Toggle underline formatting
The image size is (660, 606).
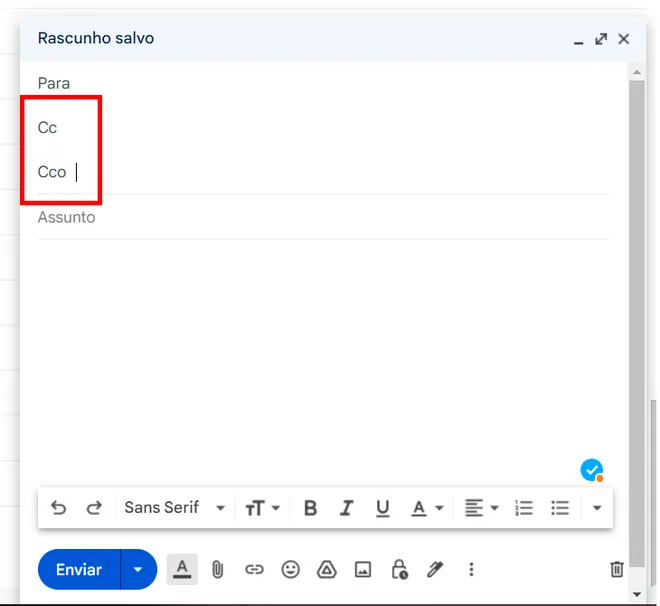[x=382, y=508]
